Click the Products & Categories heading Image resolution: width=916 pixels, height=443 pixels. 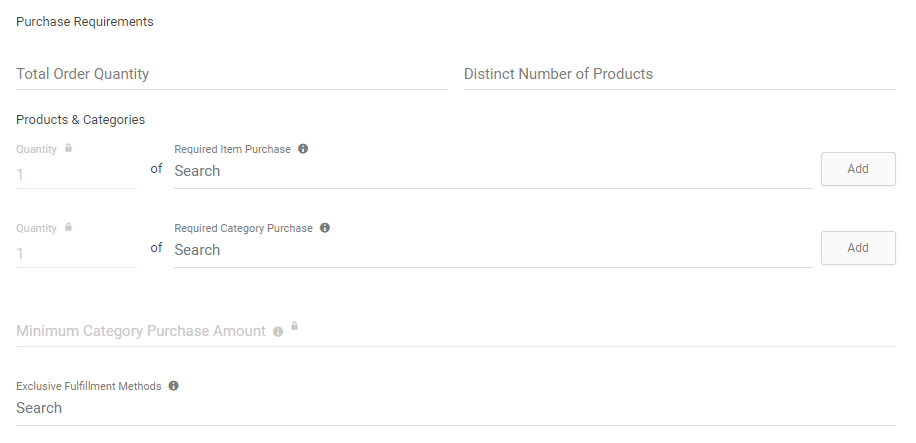(81, 120)
